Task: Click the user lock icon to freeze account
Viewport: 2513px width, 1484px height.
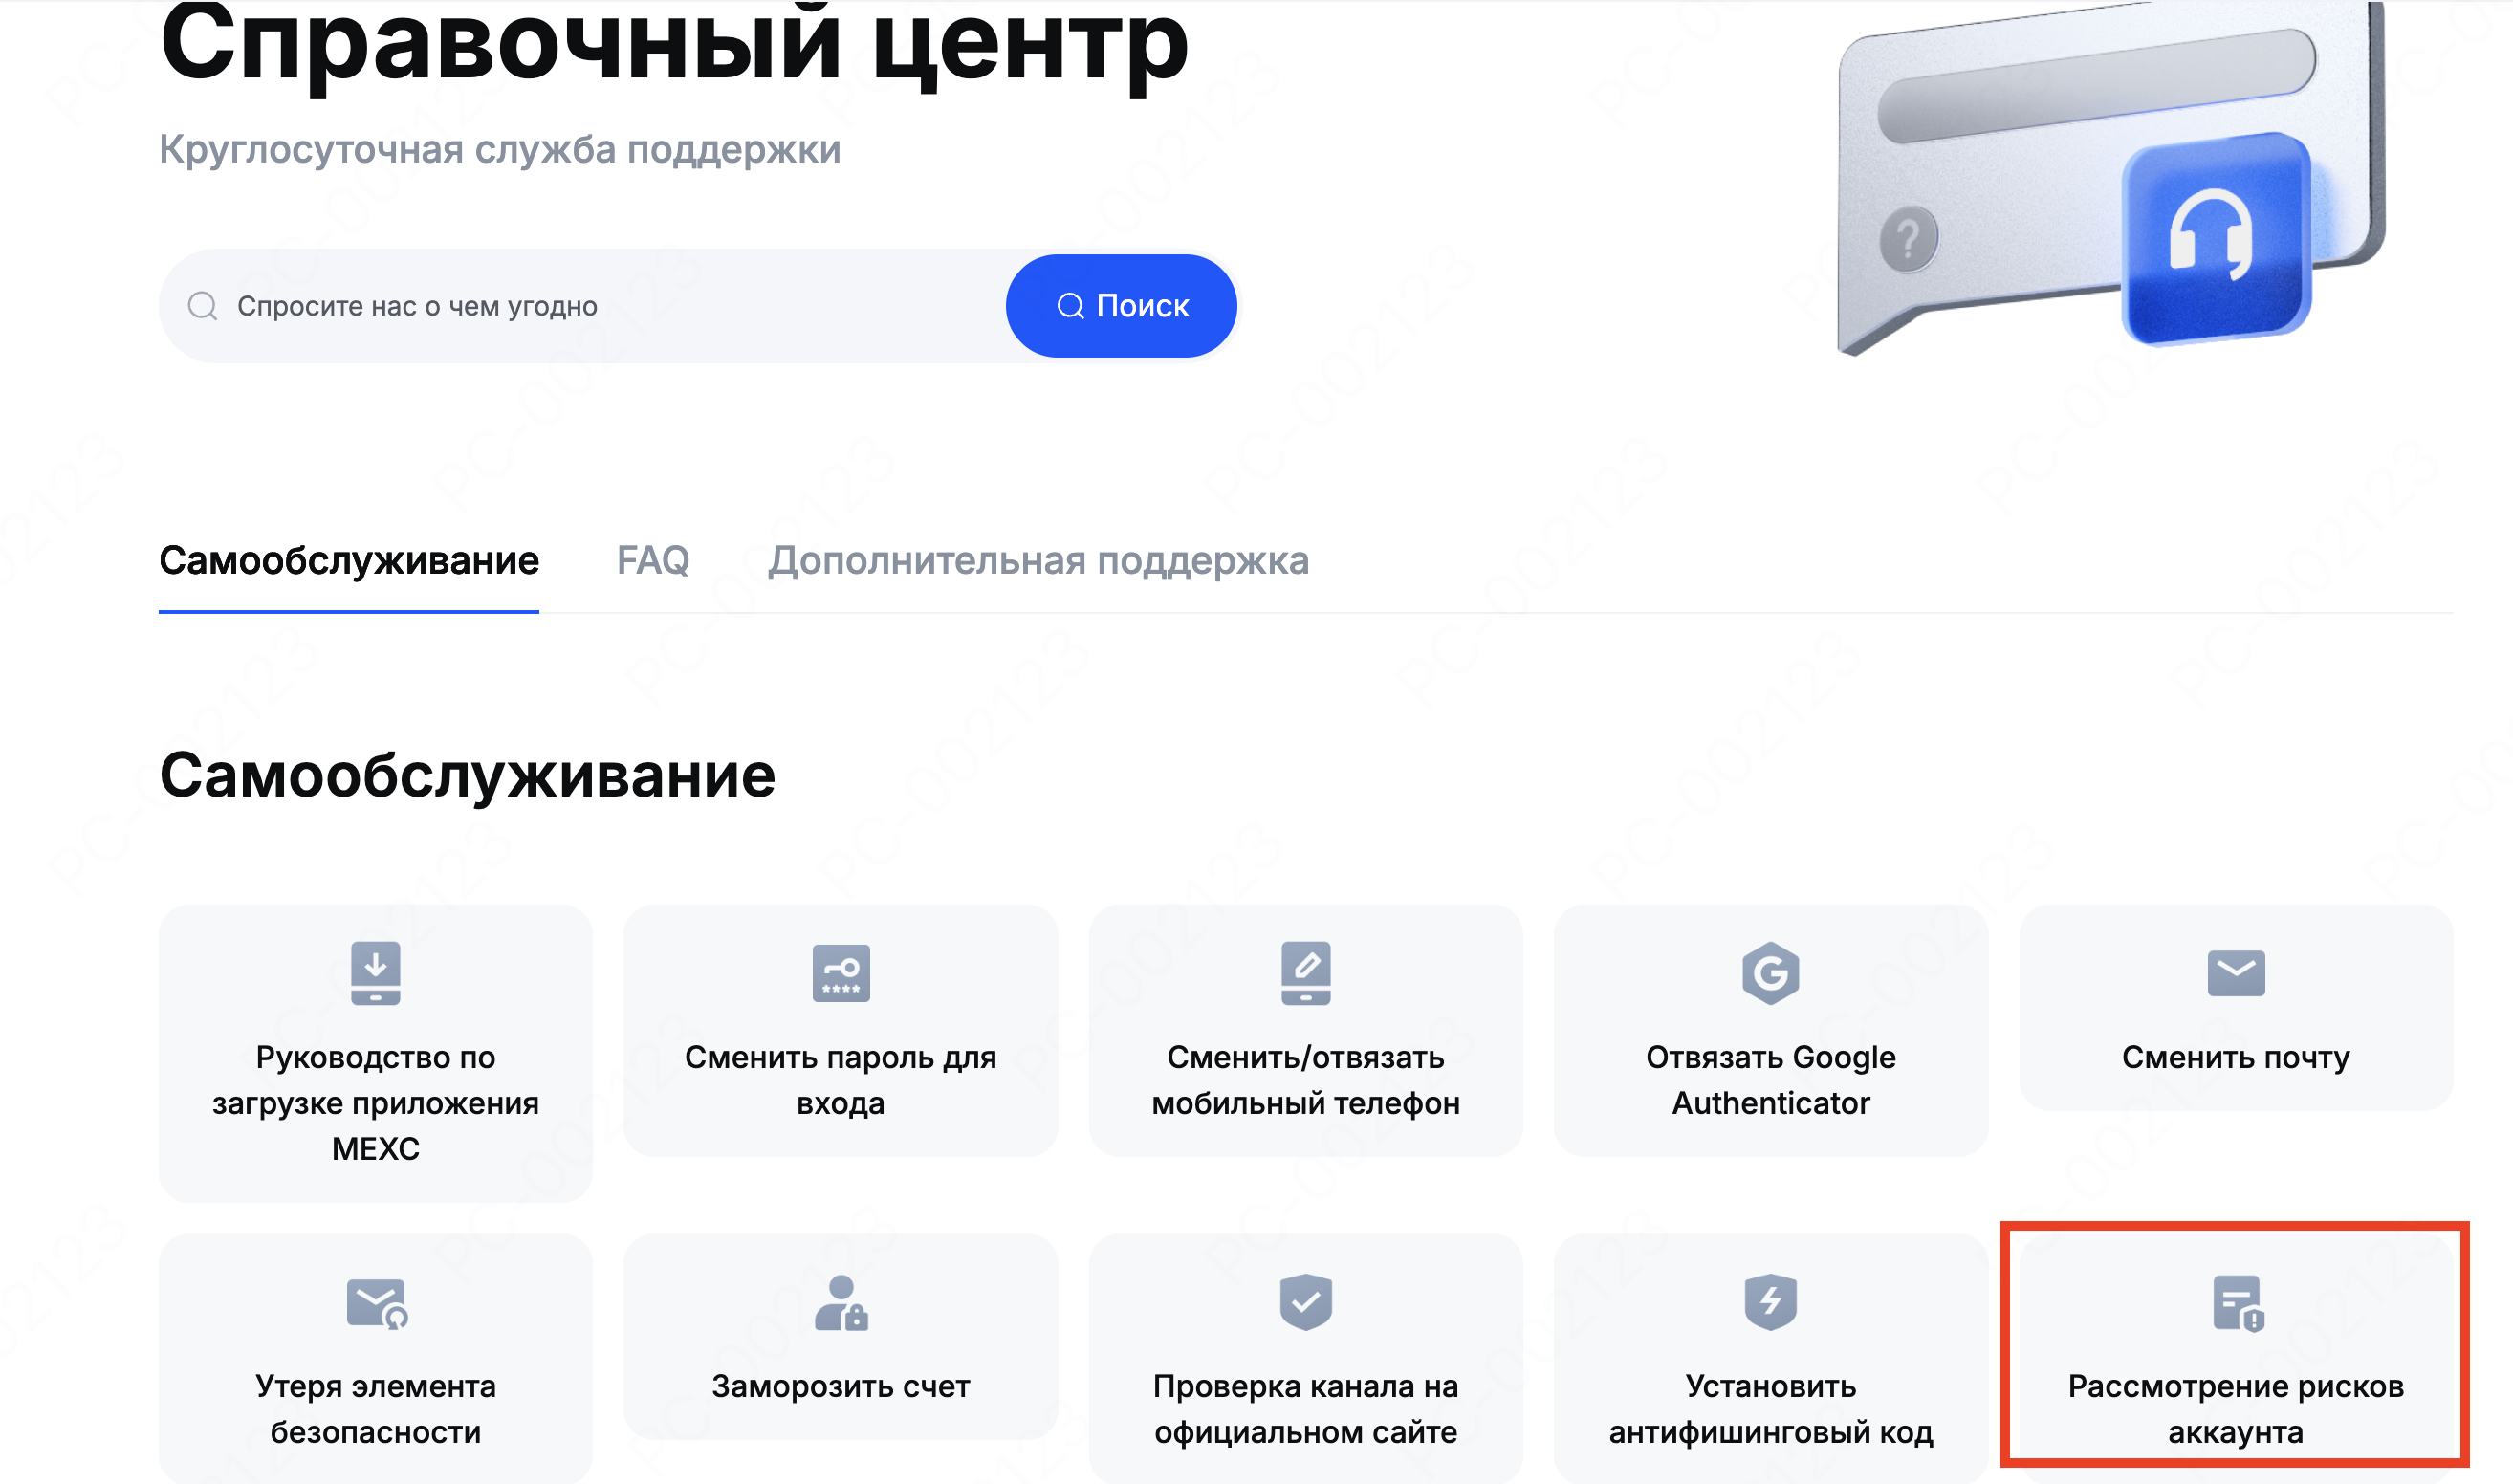Action: coord(841,1302)
